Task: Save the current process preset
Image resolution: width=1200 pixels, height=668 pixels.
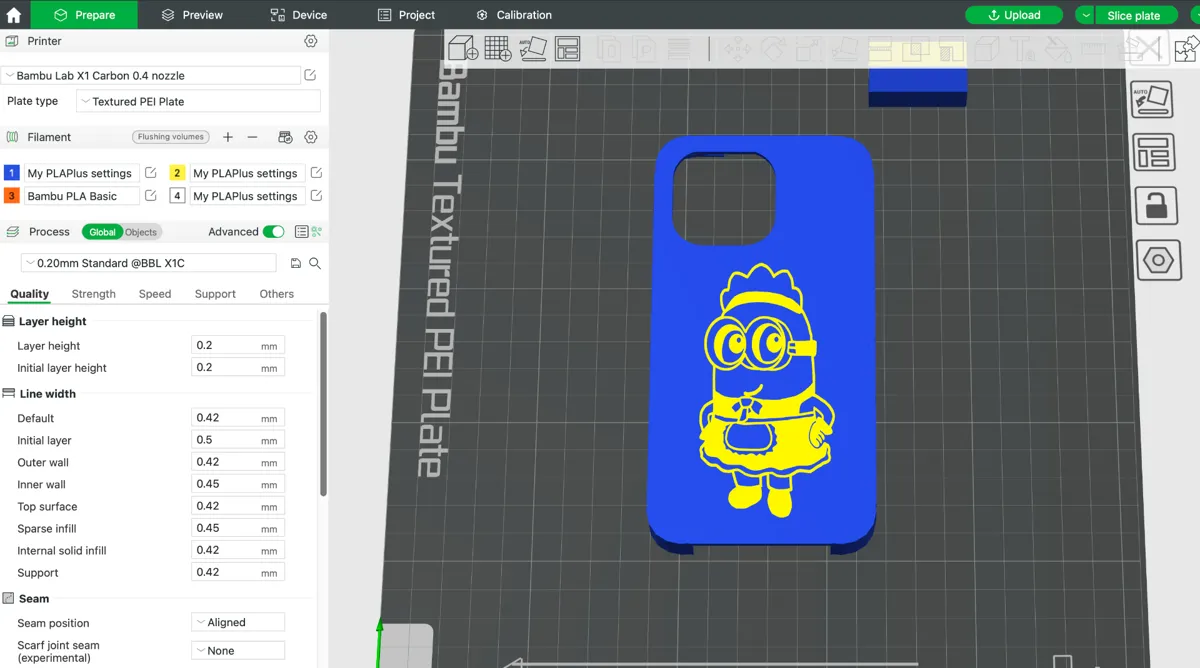Action: pos(295,263)
